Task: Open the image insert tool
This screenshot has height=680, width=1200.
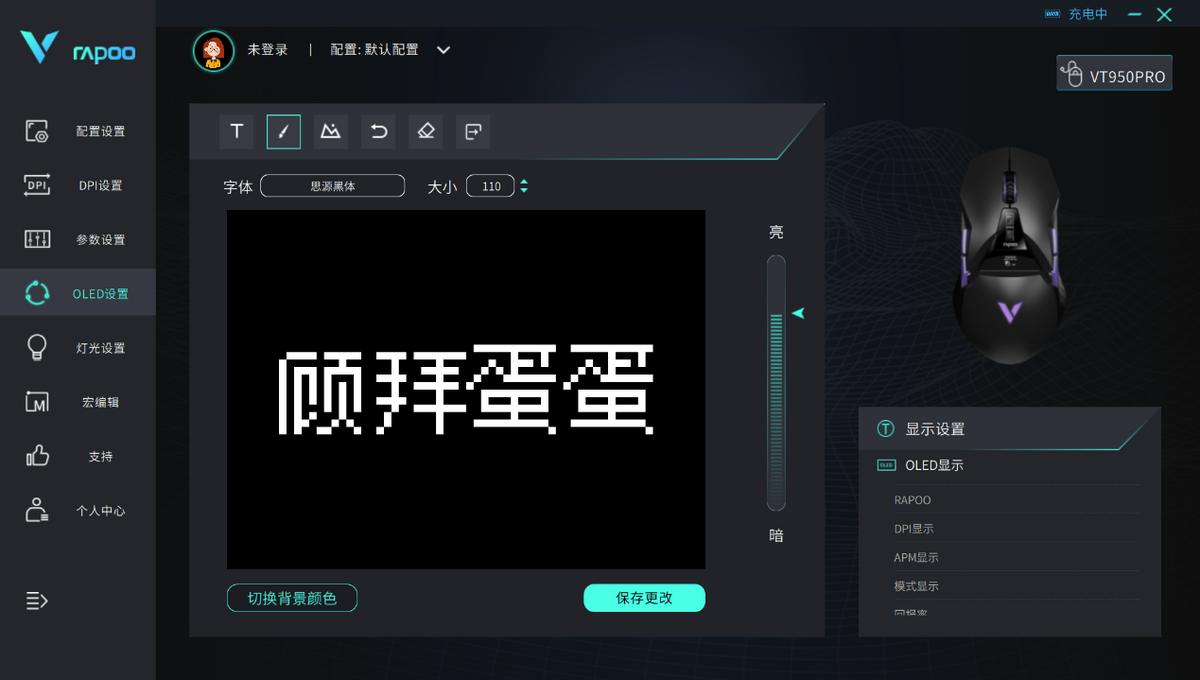Action: click(330, 131)
